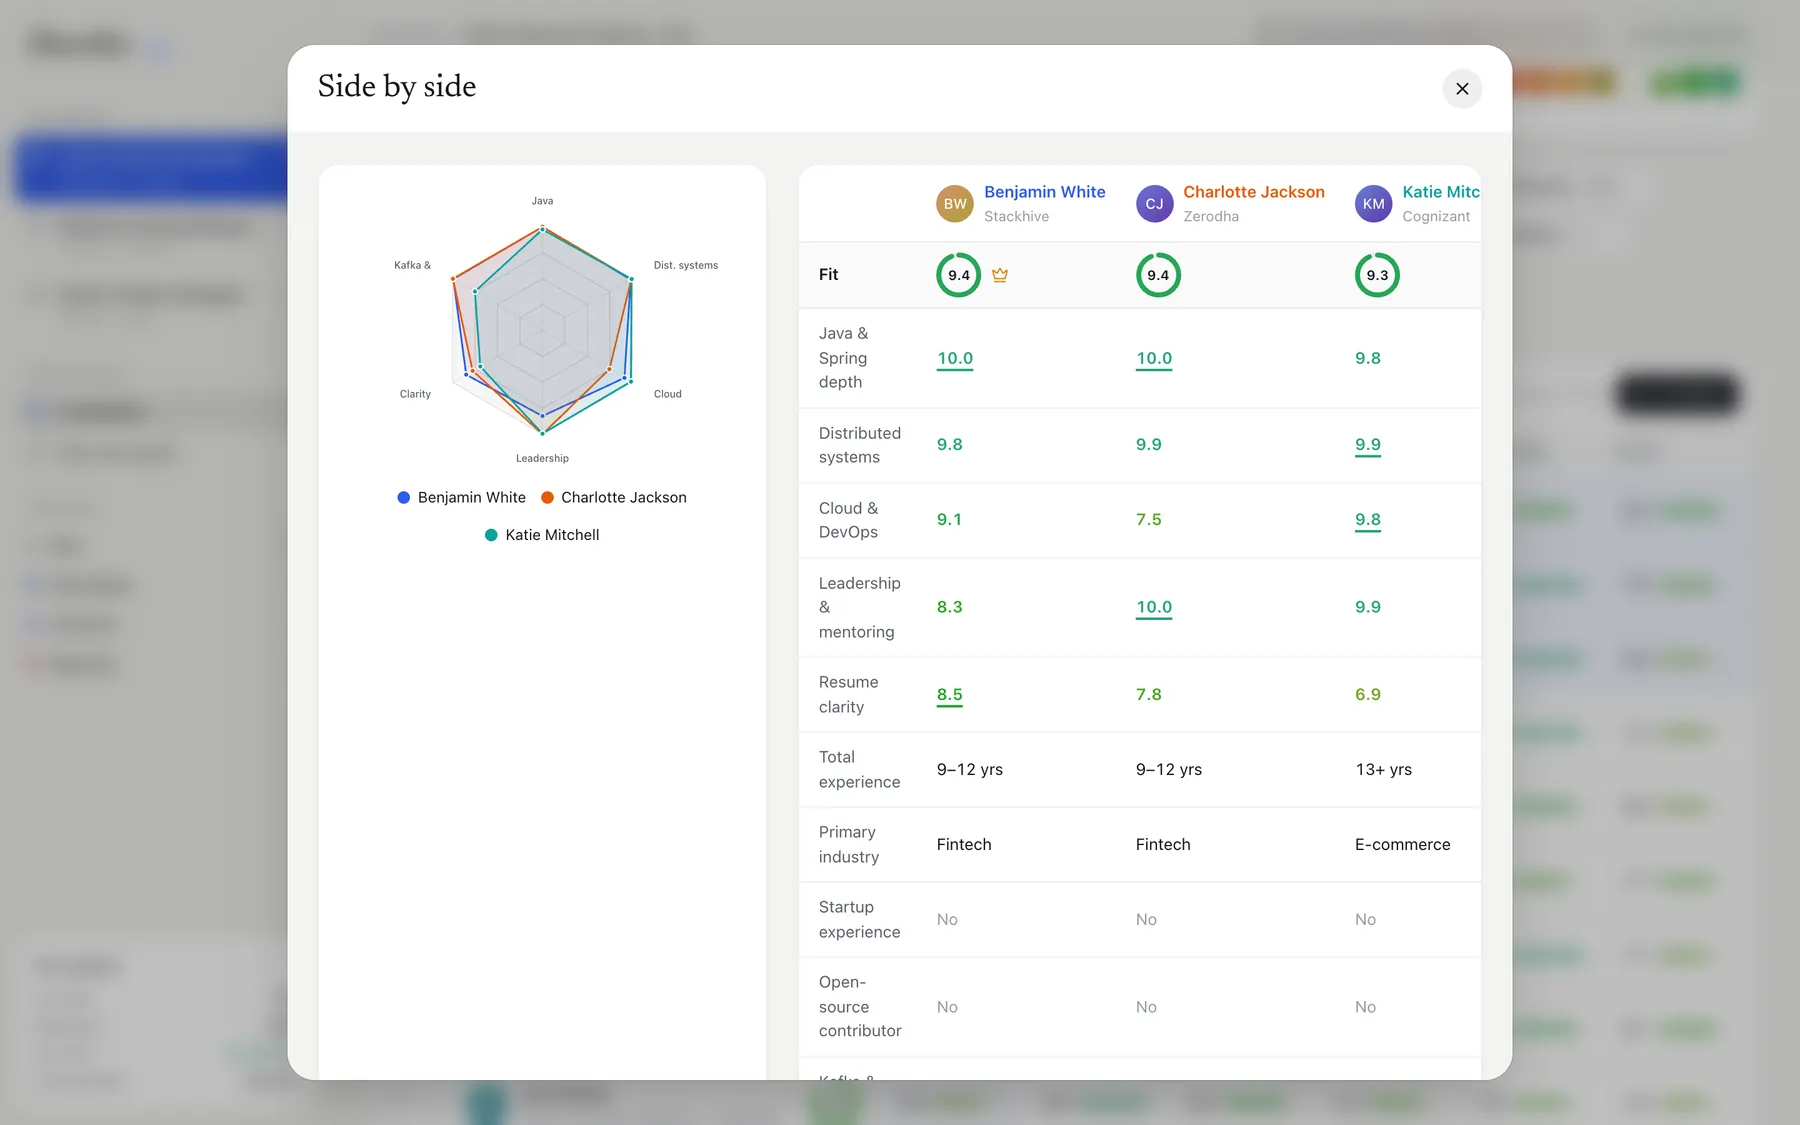Click Charlotte's 10.0 Leadership & mentoring score
The width and height of the screenshot is (1800, 1125).
coord(1154,607)
